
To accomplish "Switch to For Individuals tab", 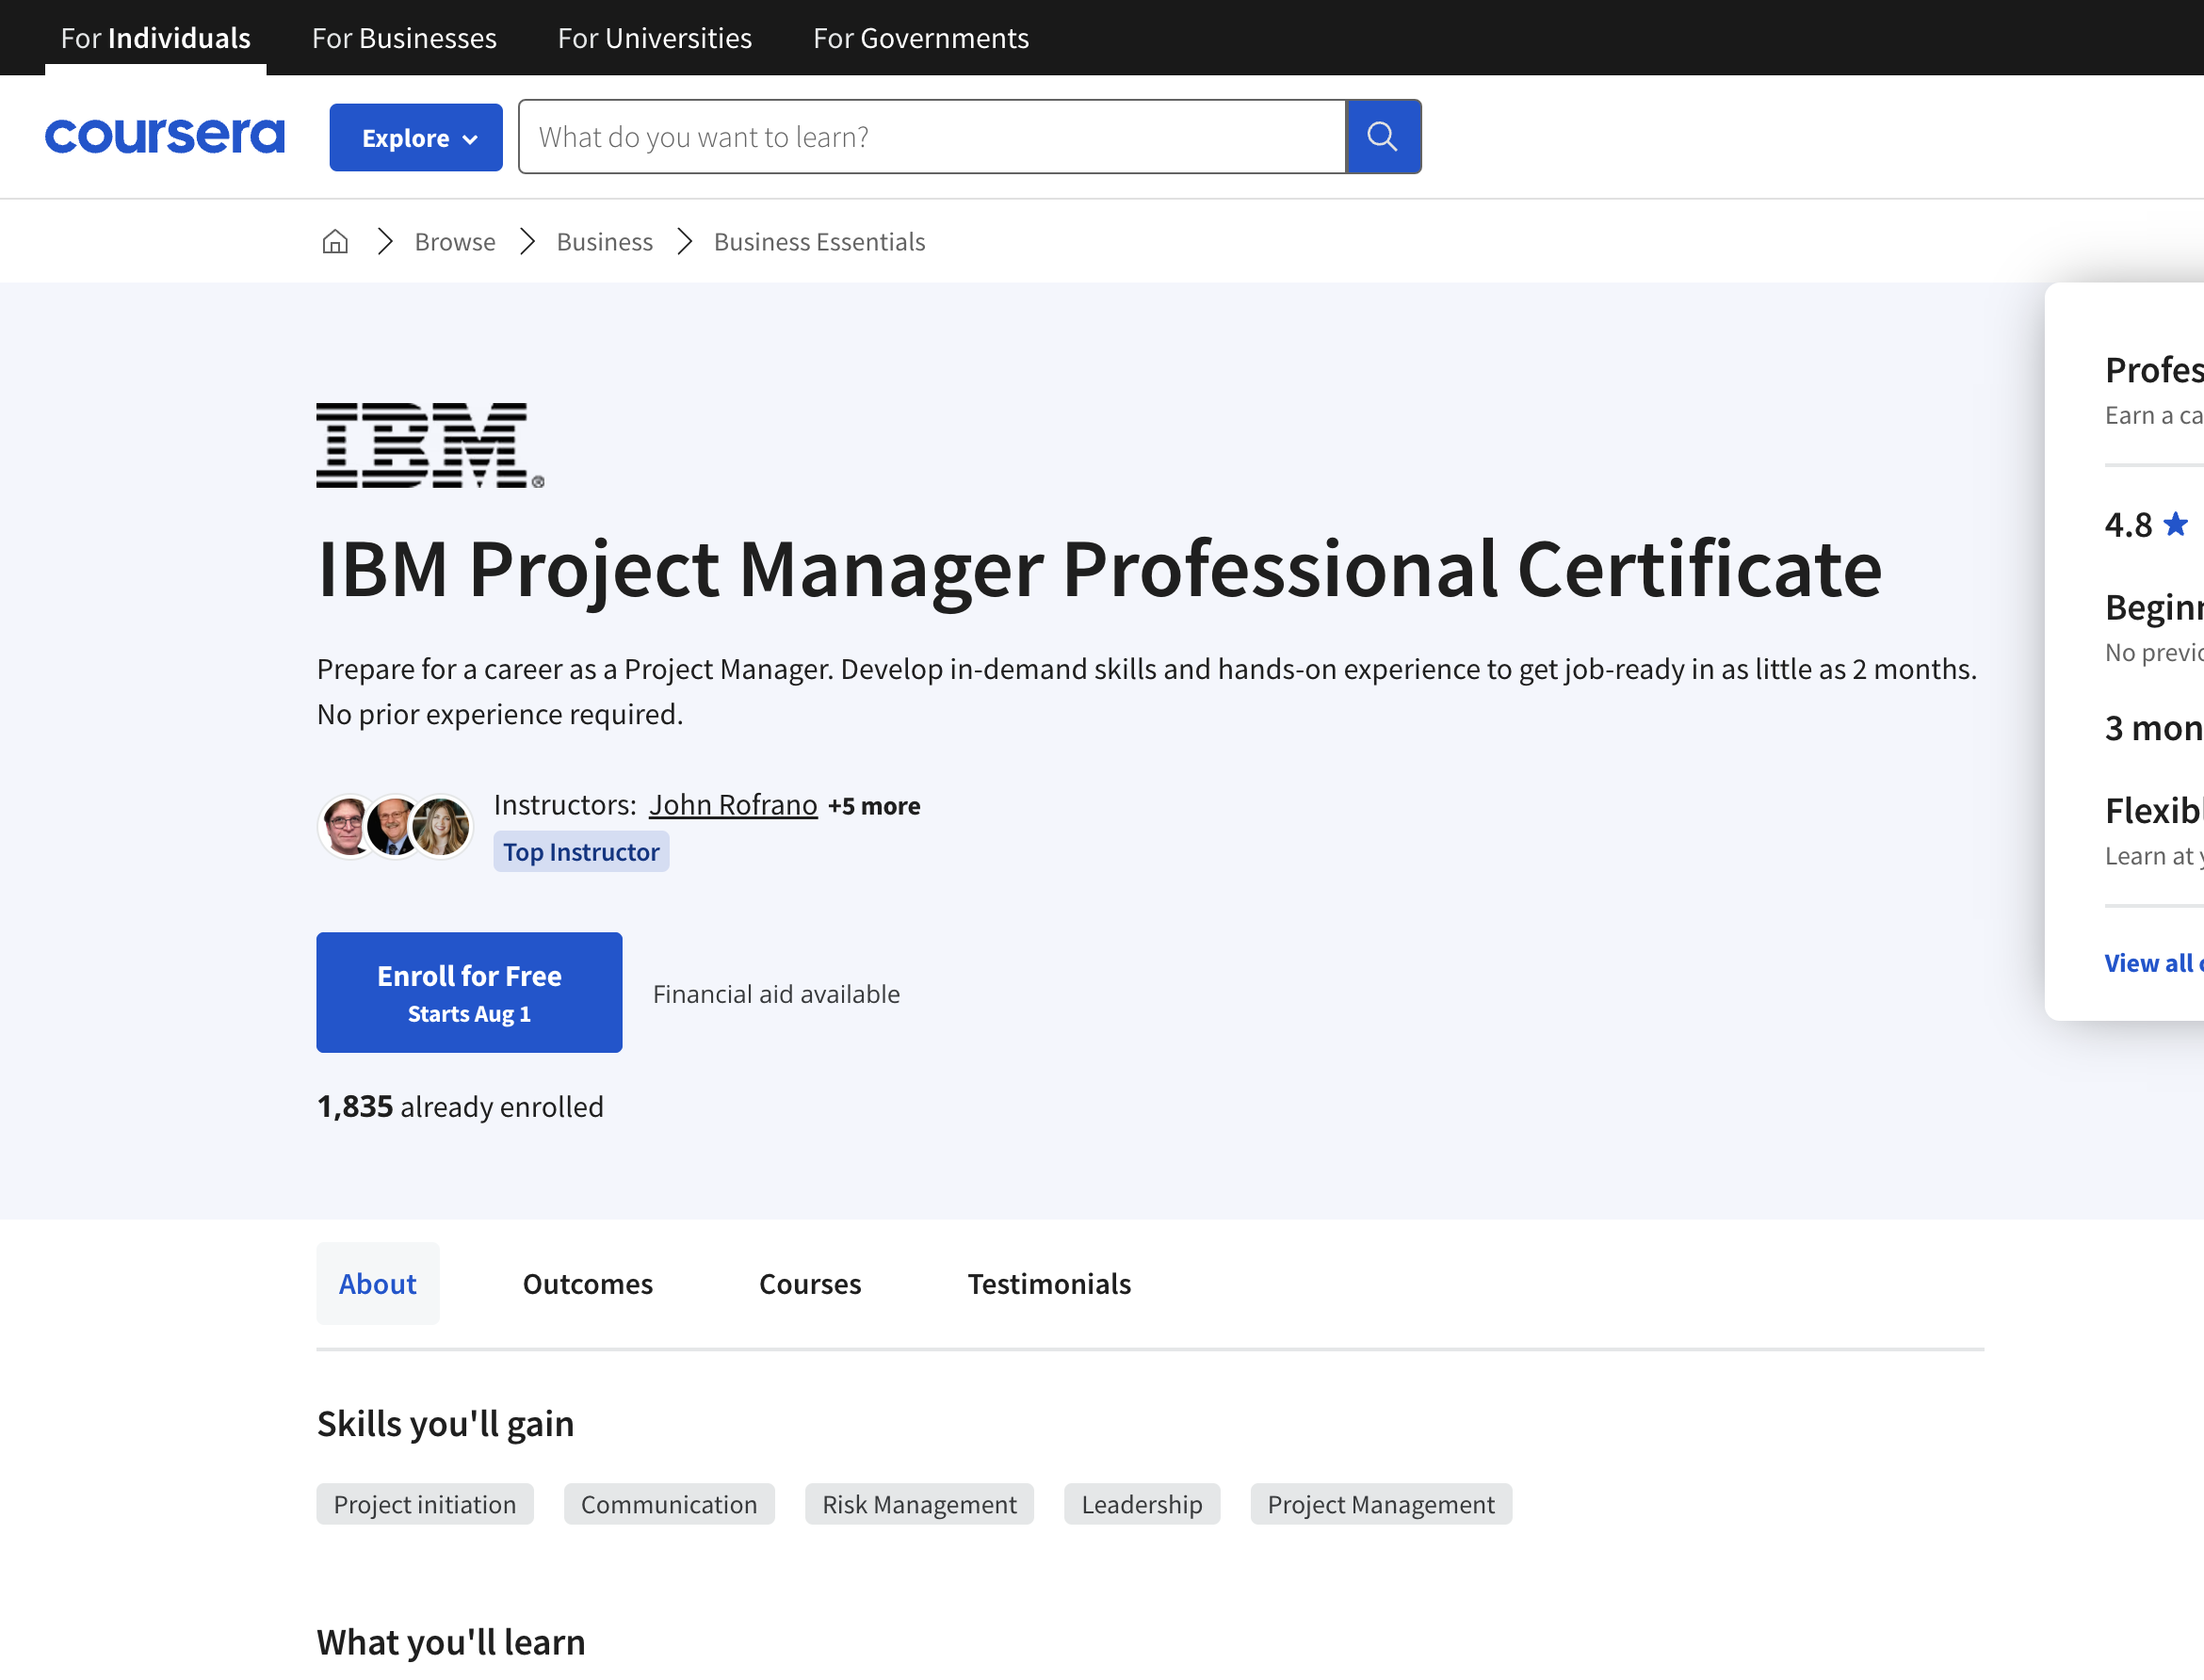I will click(x=156, y=38).
